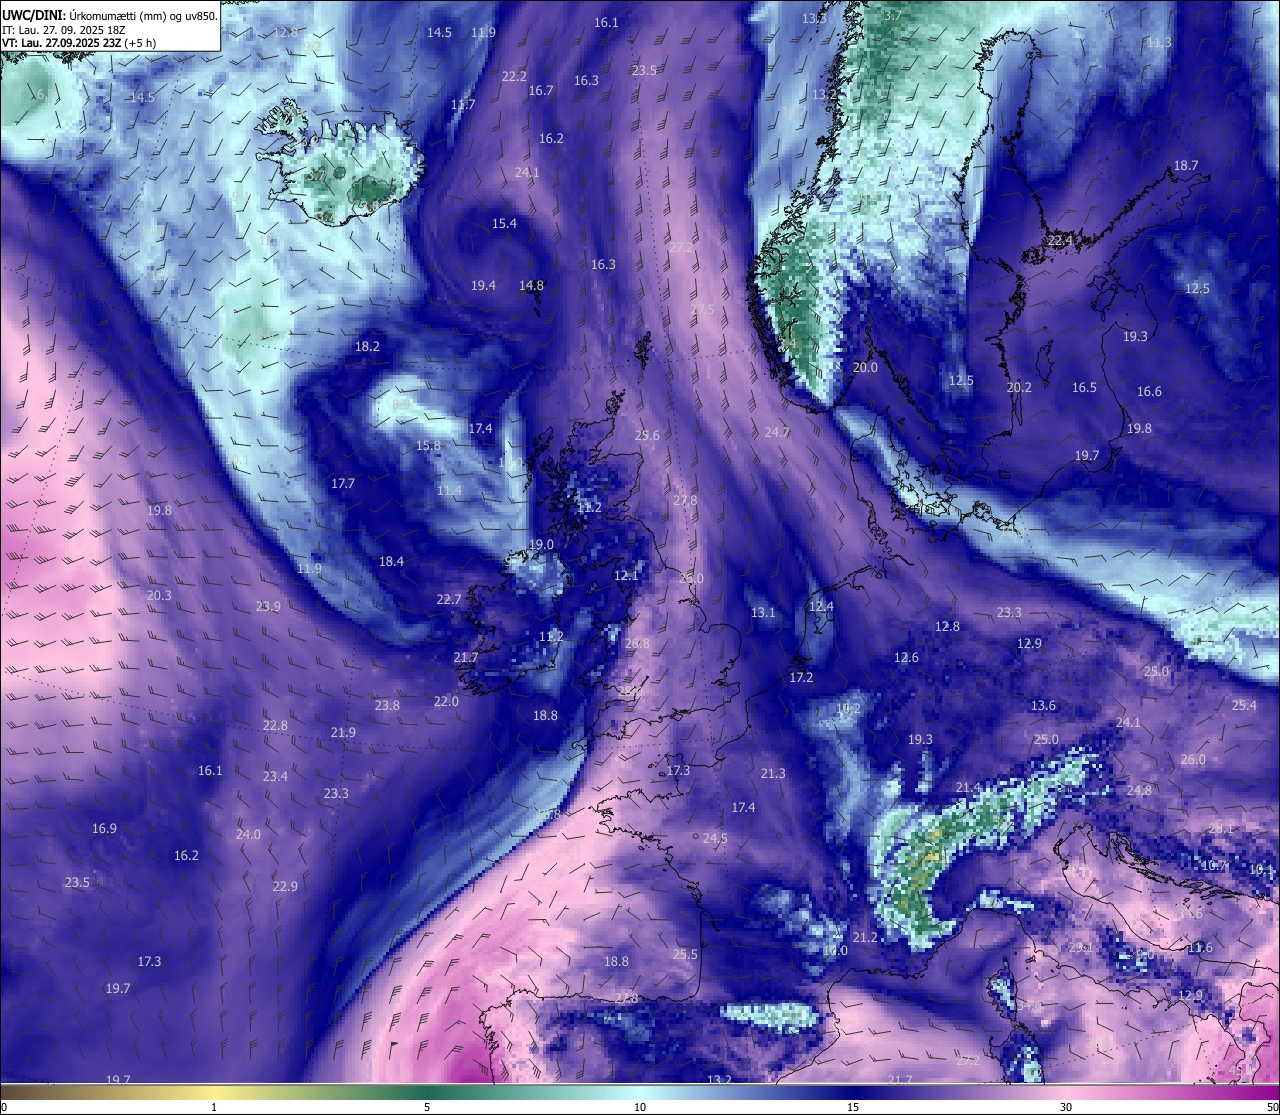The height and width of the screenshot is (1115, 1280).
Task: Click the 13.6 map value
Action: [x=1043, y=706]
